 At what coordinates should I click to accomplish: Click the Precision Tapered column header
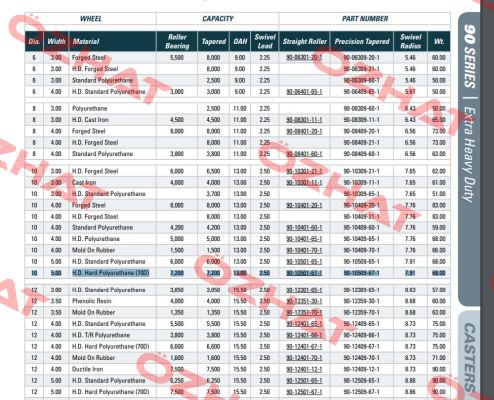[x=362, y=41]
